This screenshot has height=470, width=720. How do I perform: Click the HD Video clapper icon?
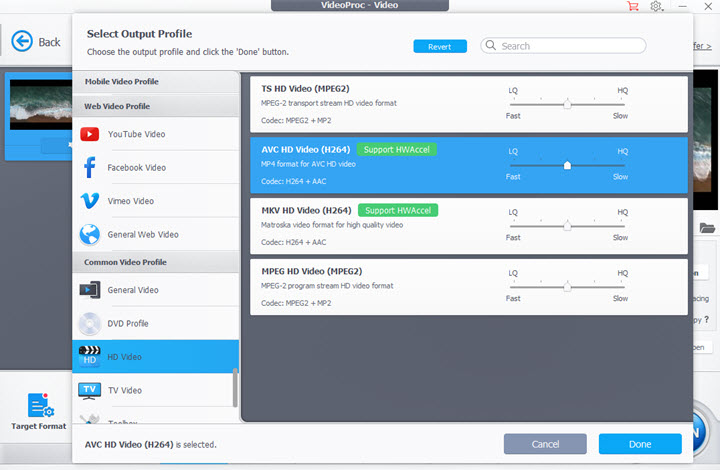pos(90,356)
